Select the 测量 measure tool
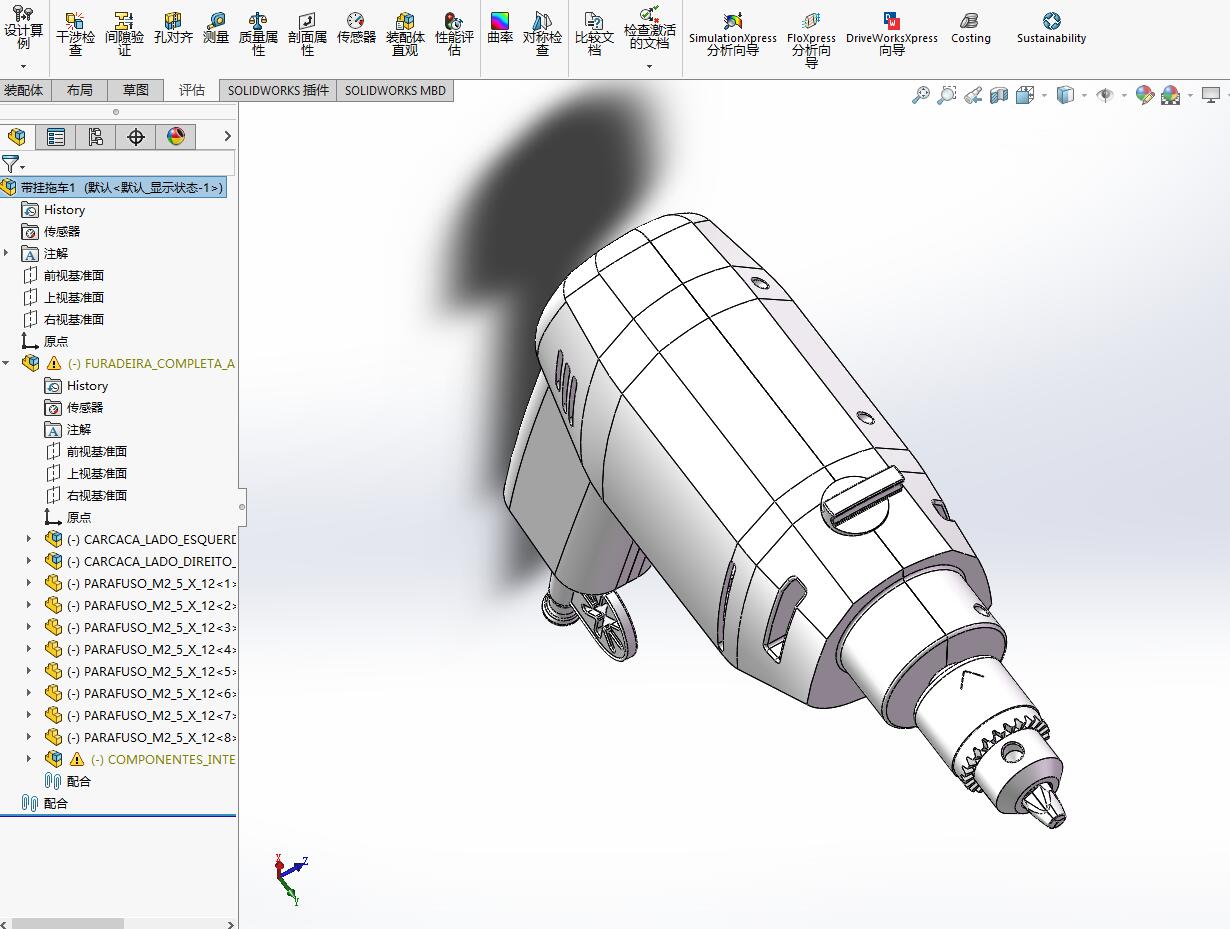 (x=216, y=28)
